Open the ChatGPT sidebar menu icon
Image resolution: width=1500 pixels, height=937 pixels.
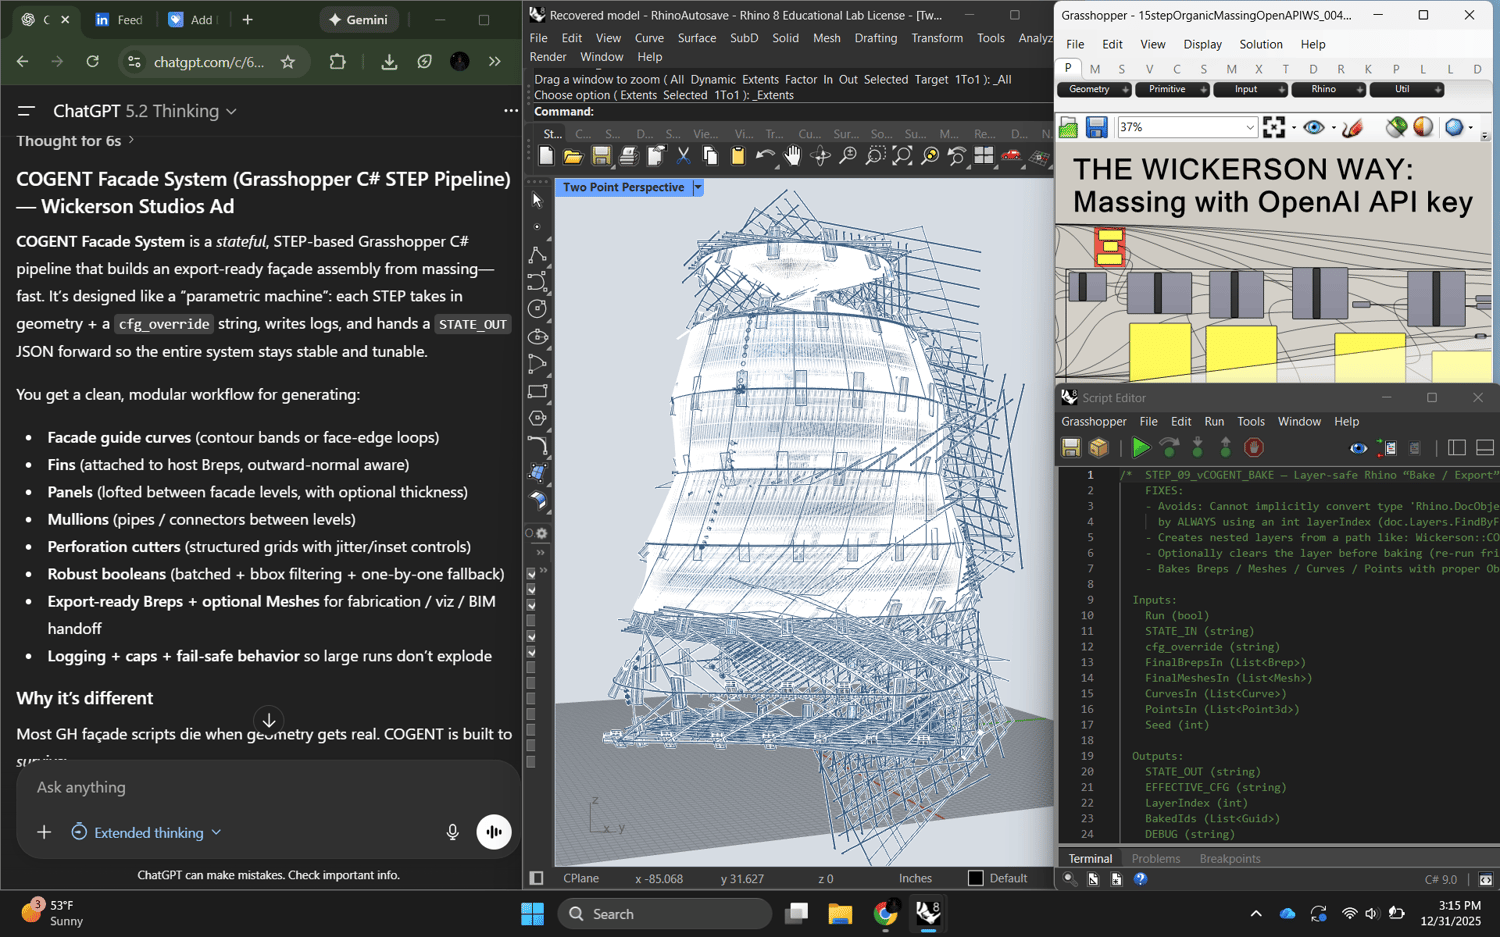pos(27,111)
